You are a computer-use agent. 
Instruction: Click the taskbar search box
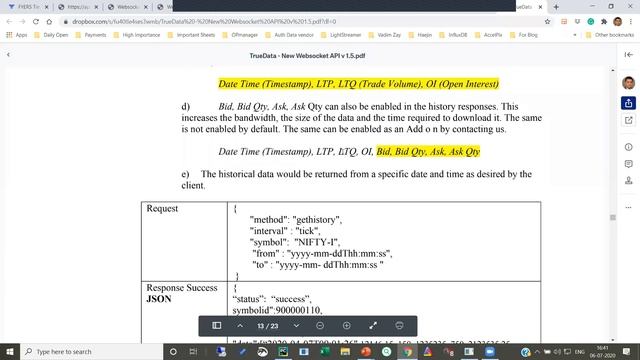click(x=91, y=351)
